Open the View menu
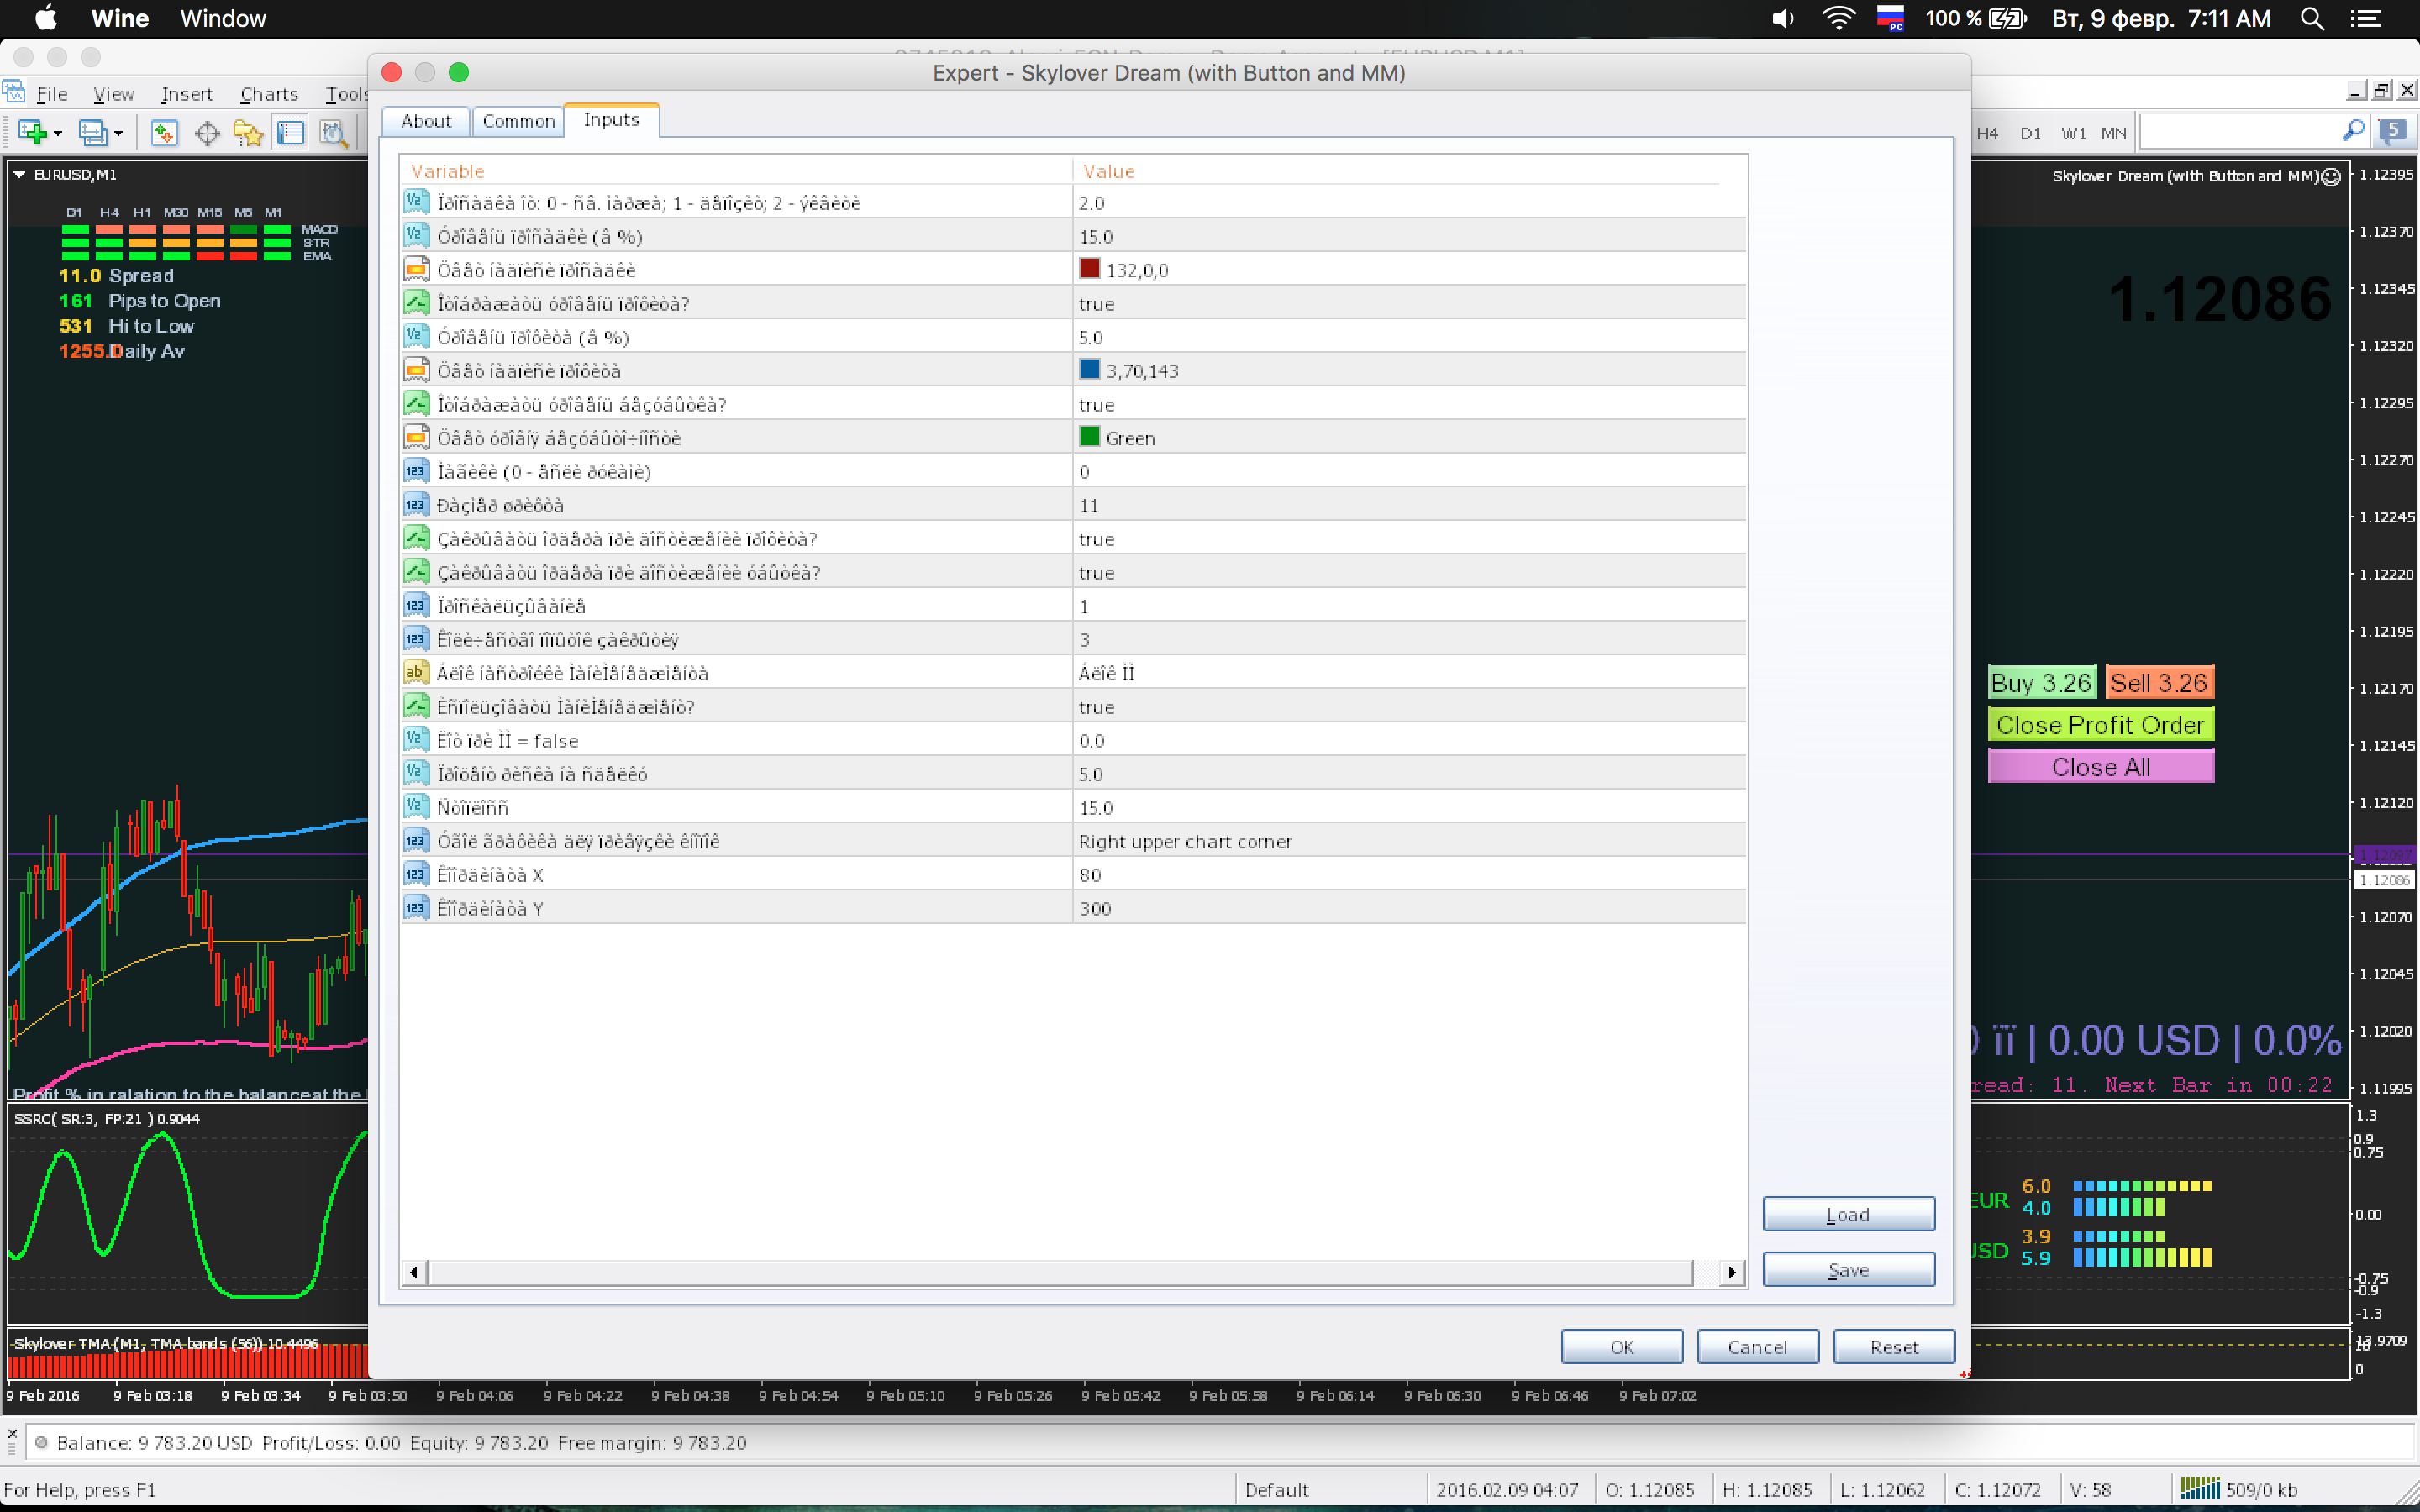 click(x=114, y=94)
